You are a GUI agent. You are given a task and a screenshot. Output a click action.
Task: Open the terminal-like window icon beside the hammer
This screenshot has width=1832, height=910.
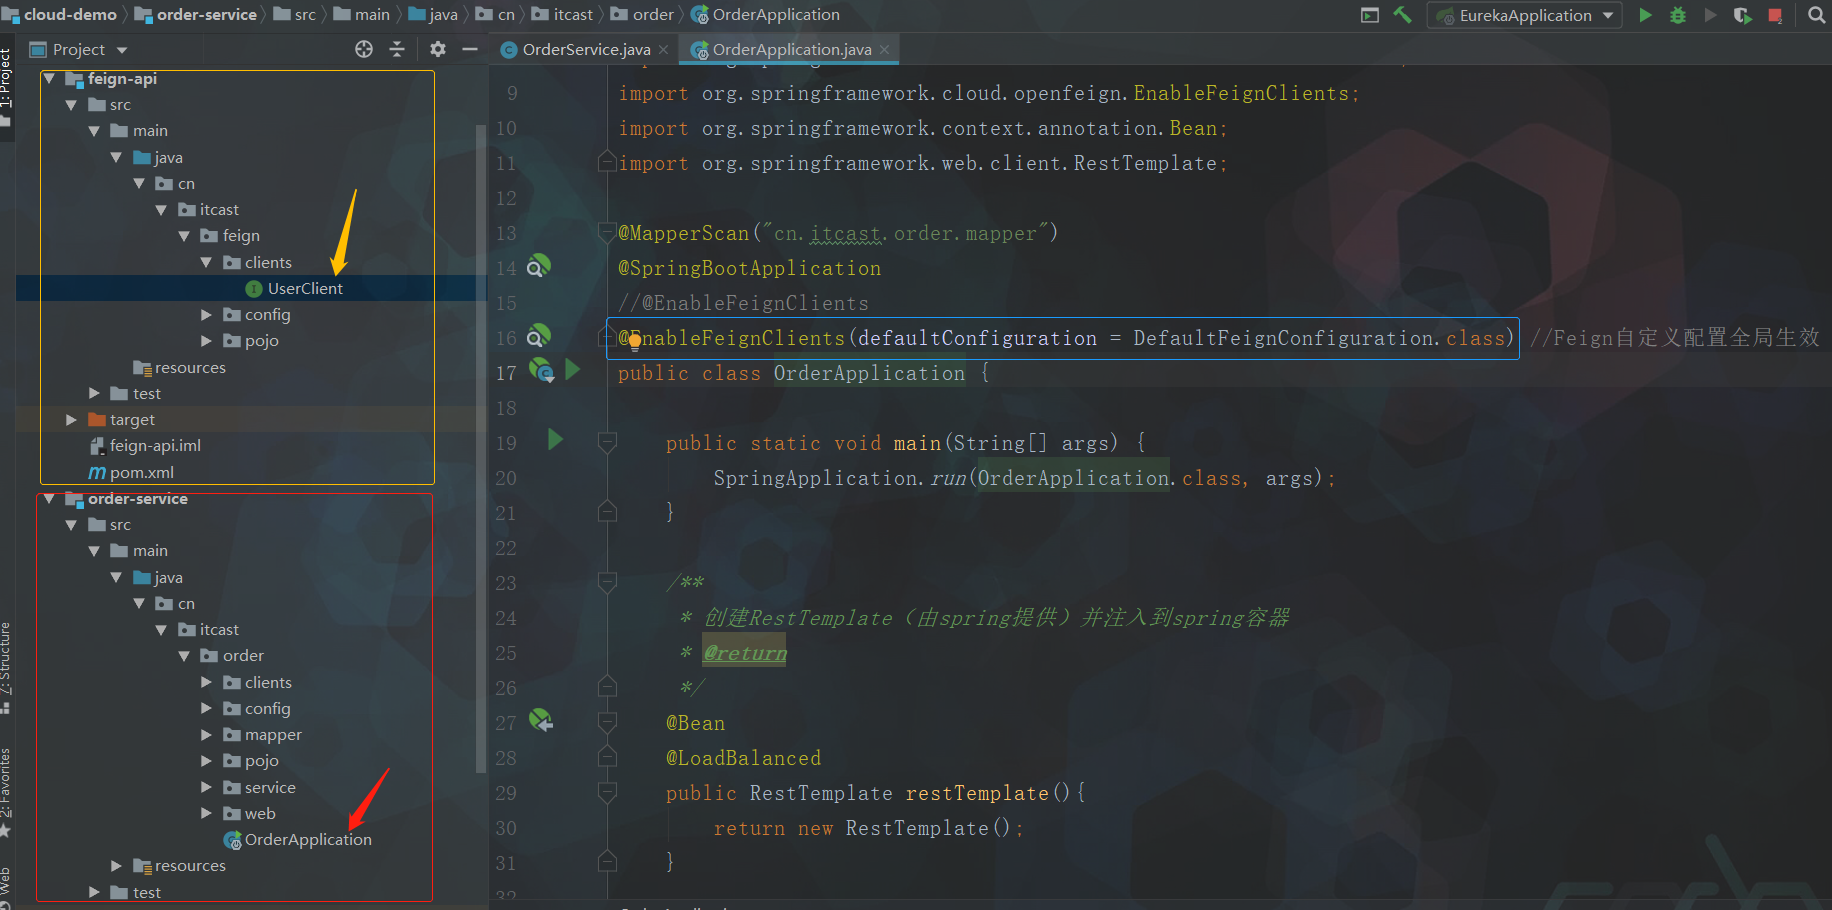coord(1370,15)
